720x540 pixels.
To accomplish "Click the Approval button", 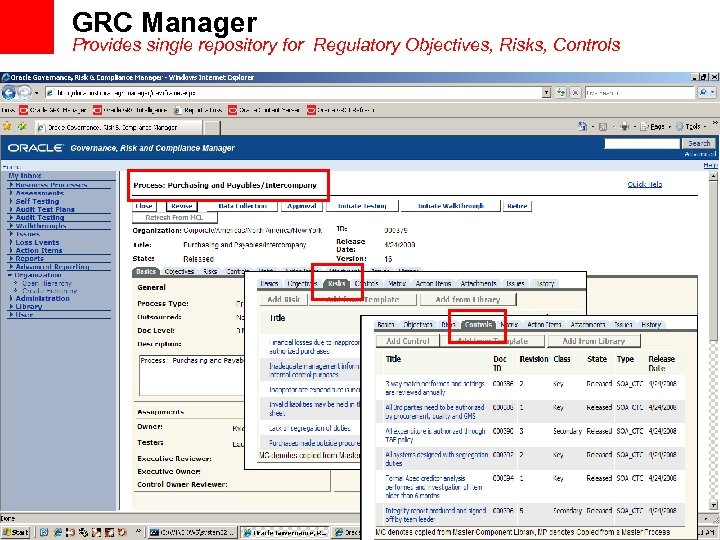I will pos(302,206).
